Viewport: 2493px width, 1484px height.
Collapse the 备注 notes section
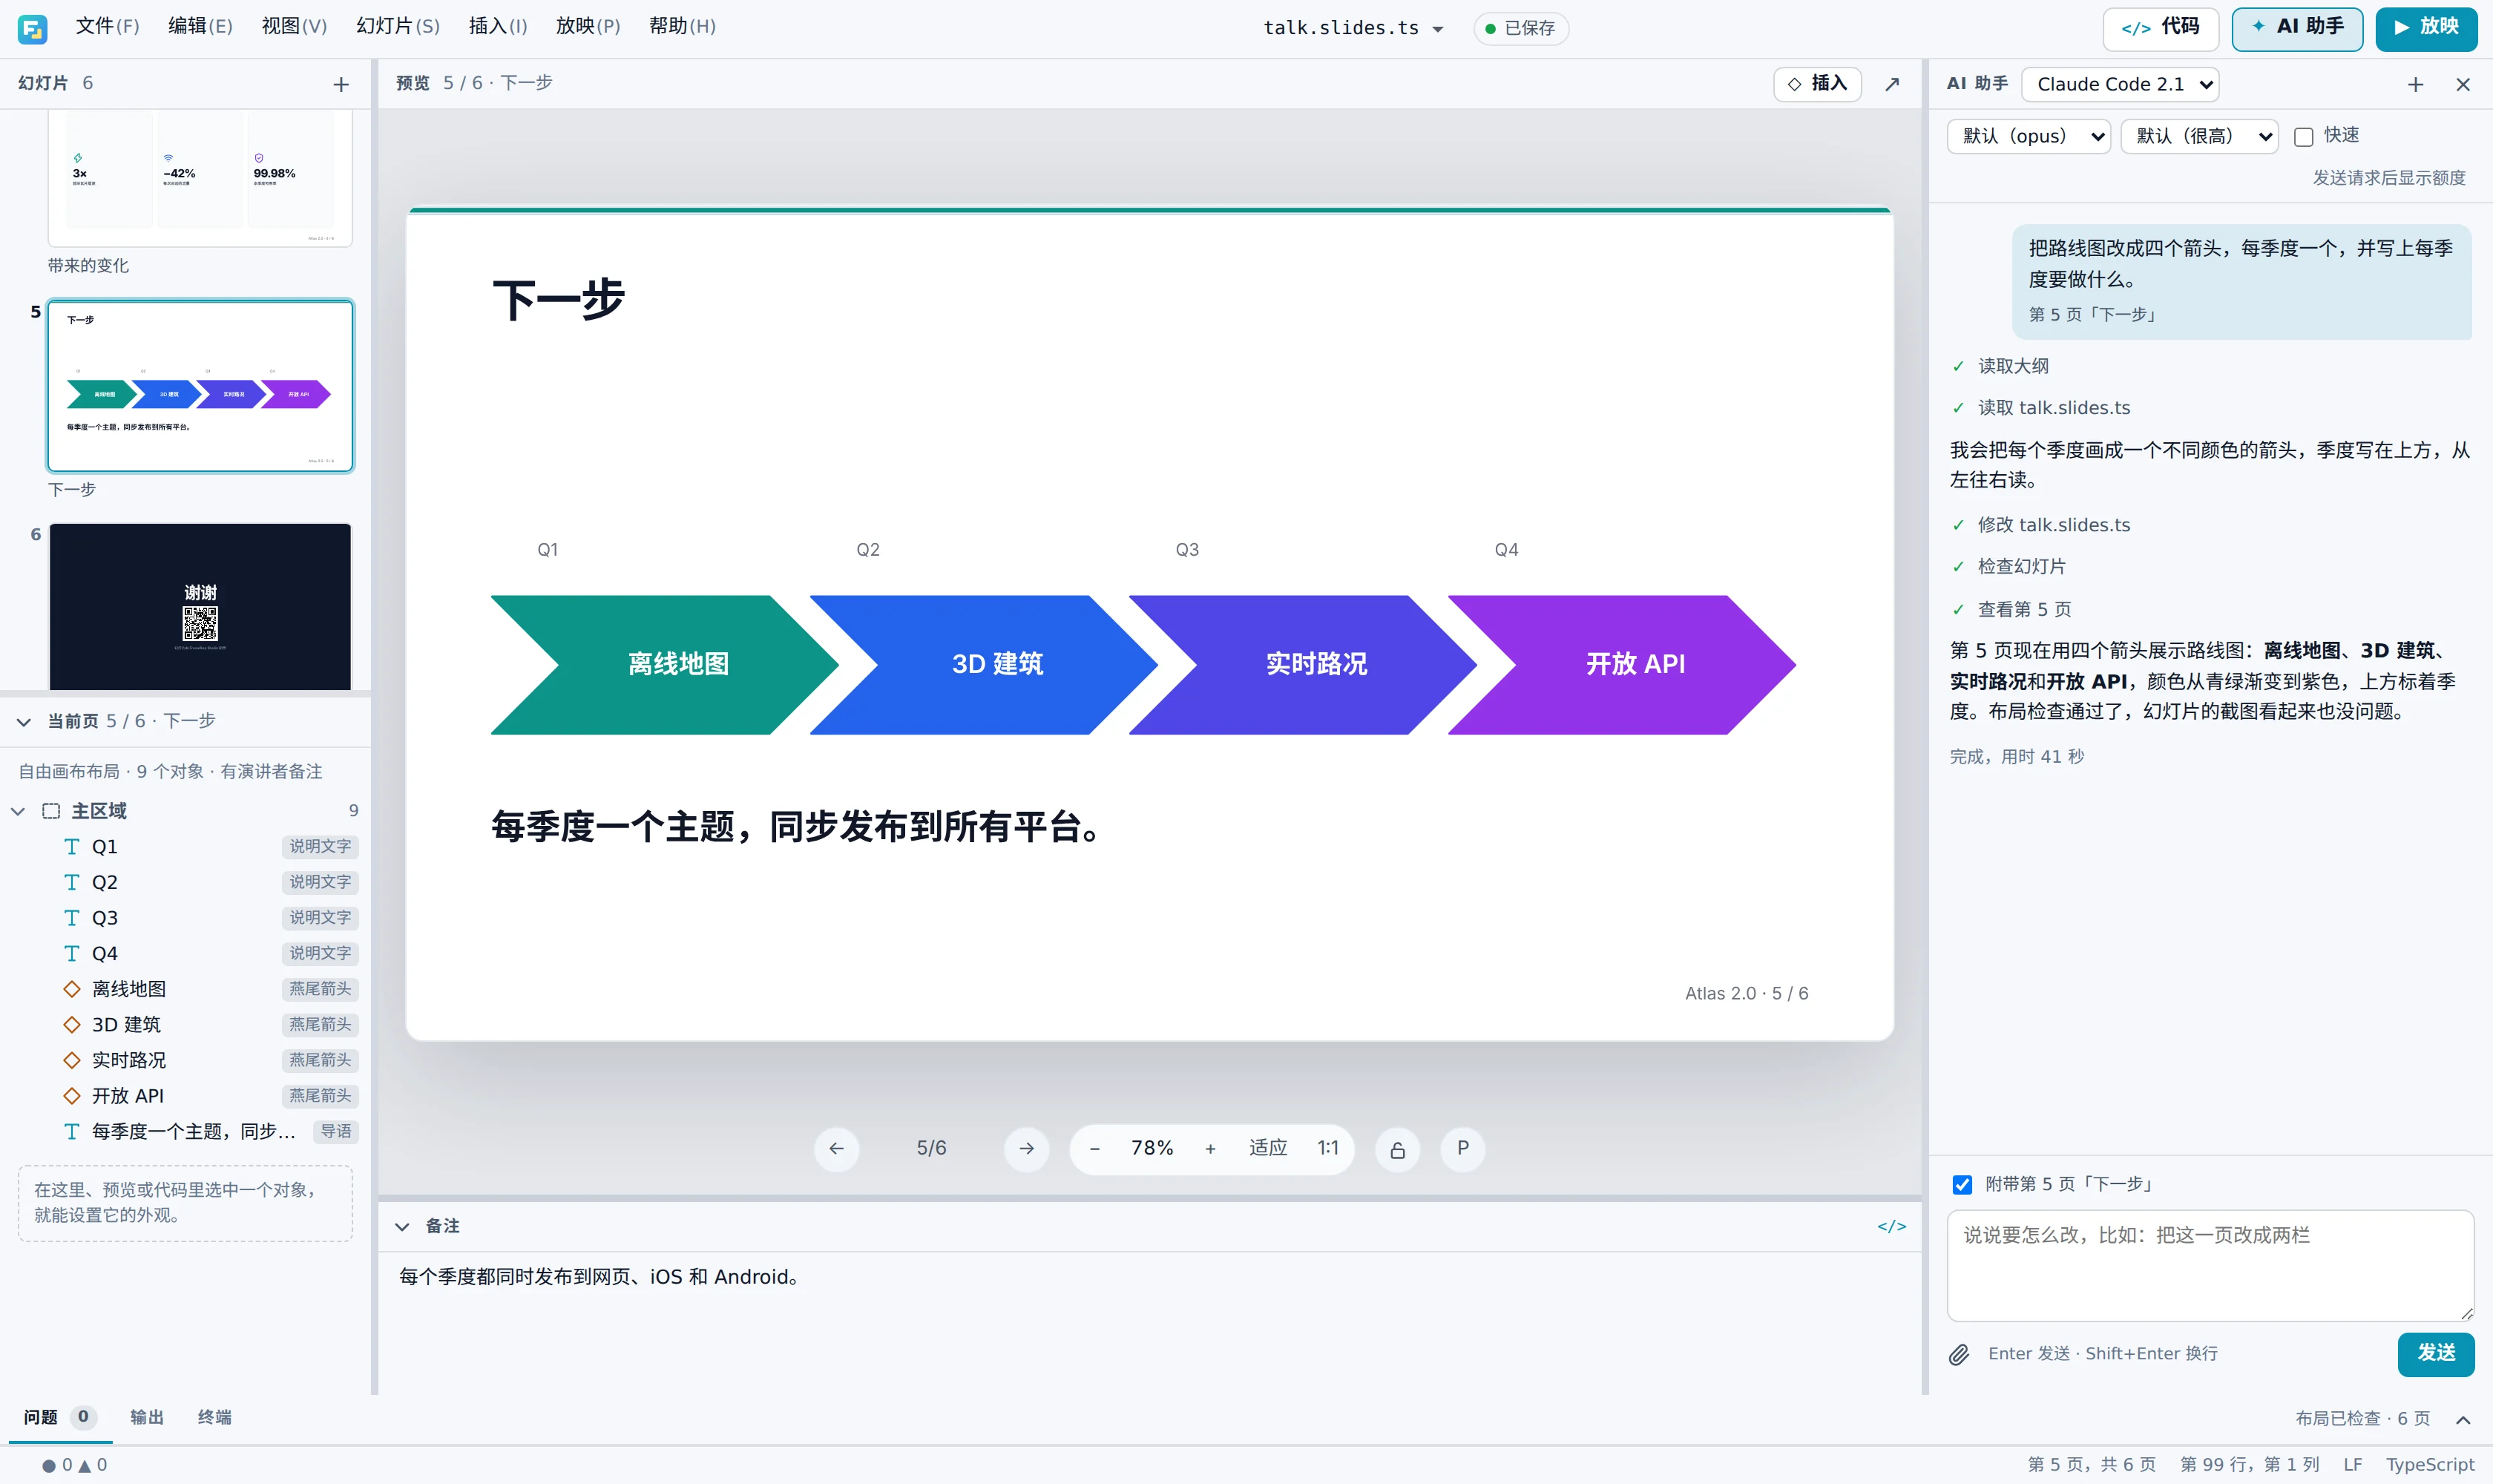[x=402, y=1227]
